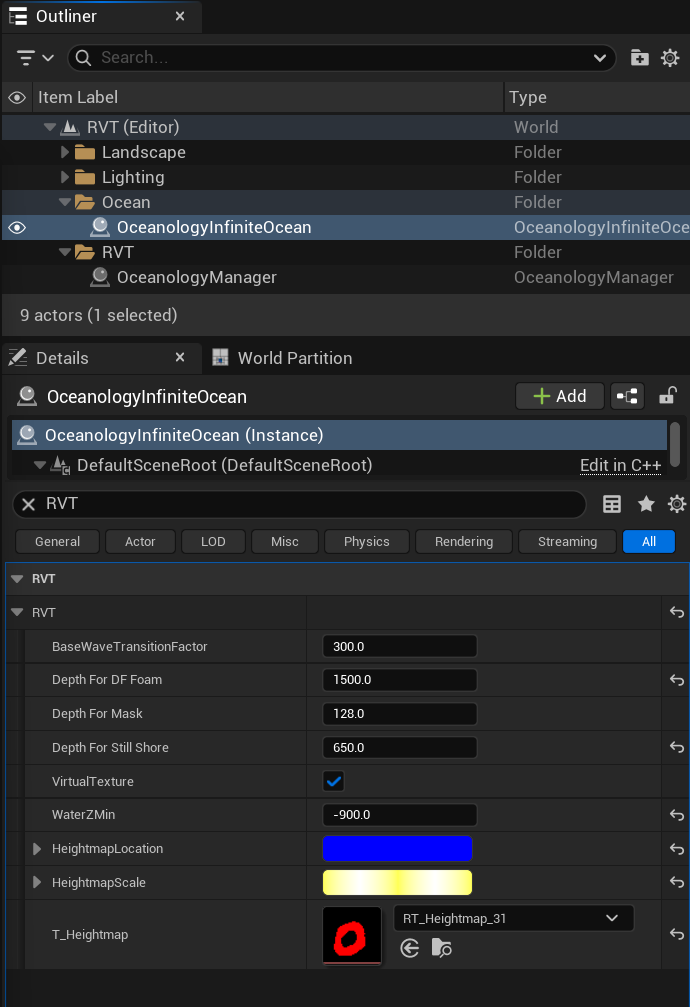This screenshot has height=1007, width=690.
Task: Click the Landscape folder icon
Action: click(x=85, y=152)
